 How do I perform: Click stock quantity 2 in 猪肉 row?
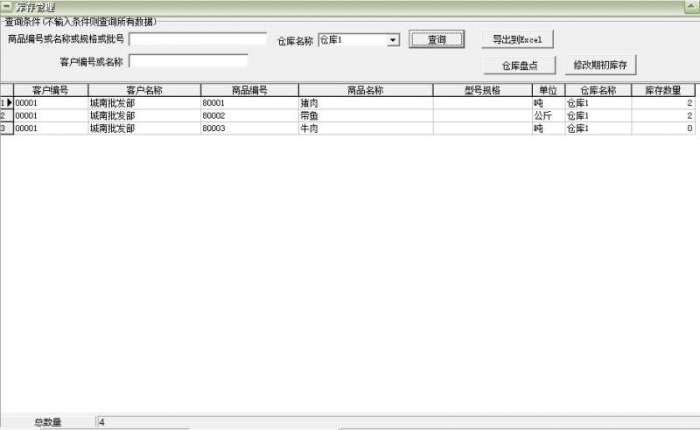[663, 103]
